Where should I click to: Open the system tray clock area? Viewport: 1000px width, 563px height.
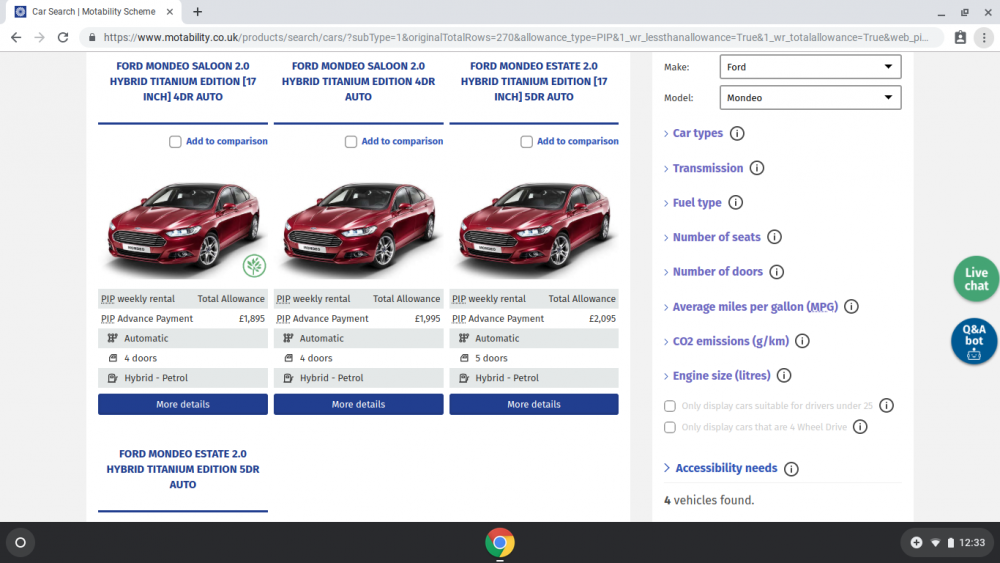[949, 543]
